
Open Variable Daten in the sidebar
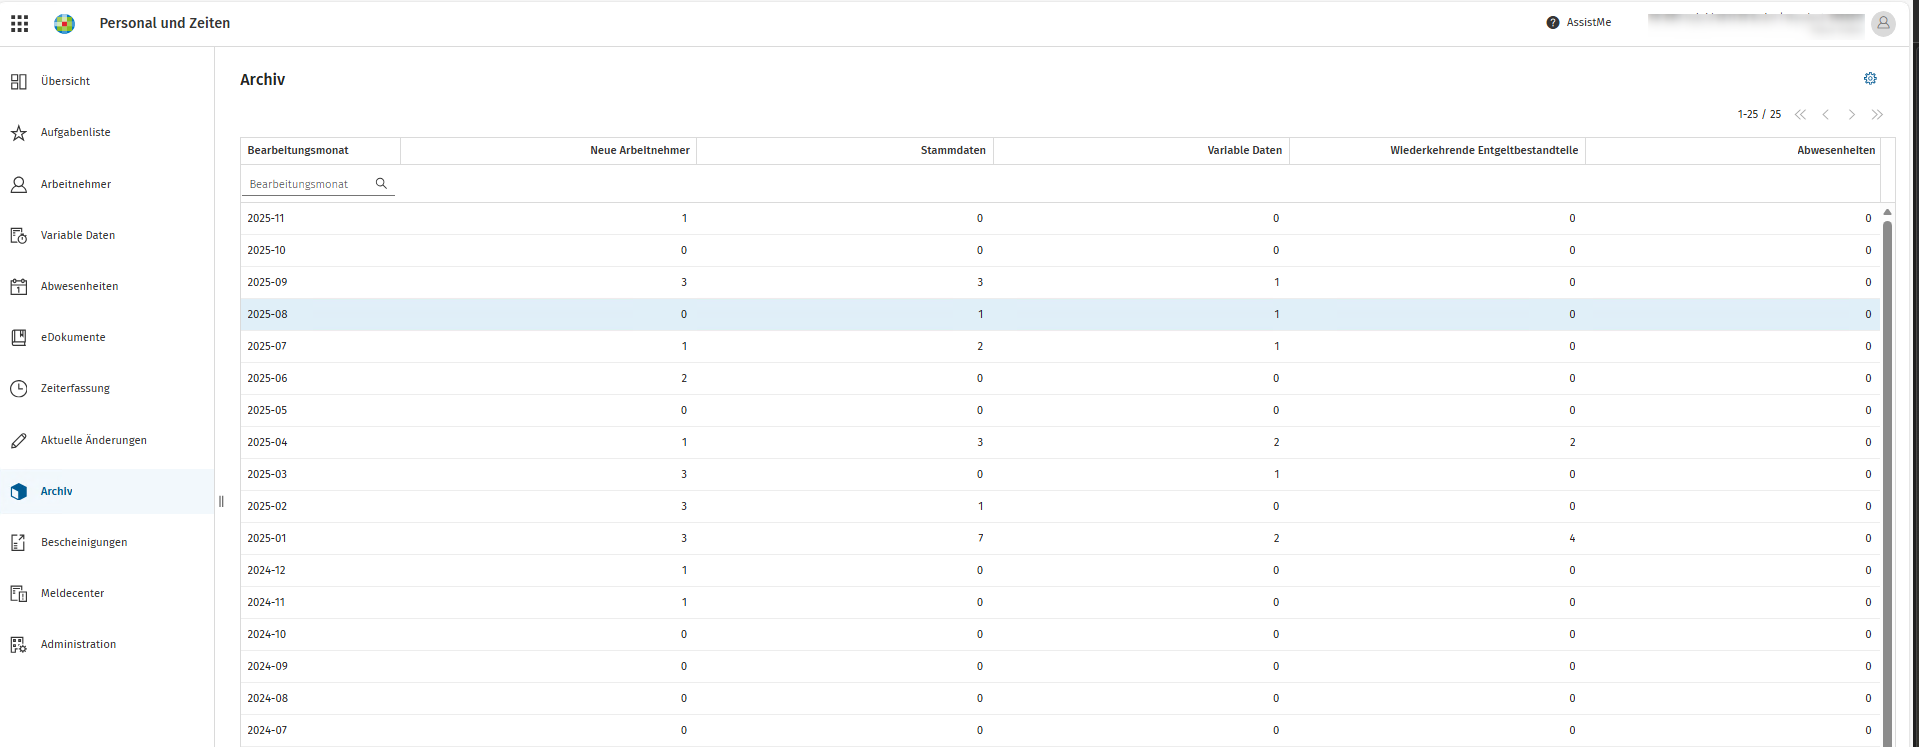[x=78, y=235]
